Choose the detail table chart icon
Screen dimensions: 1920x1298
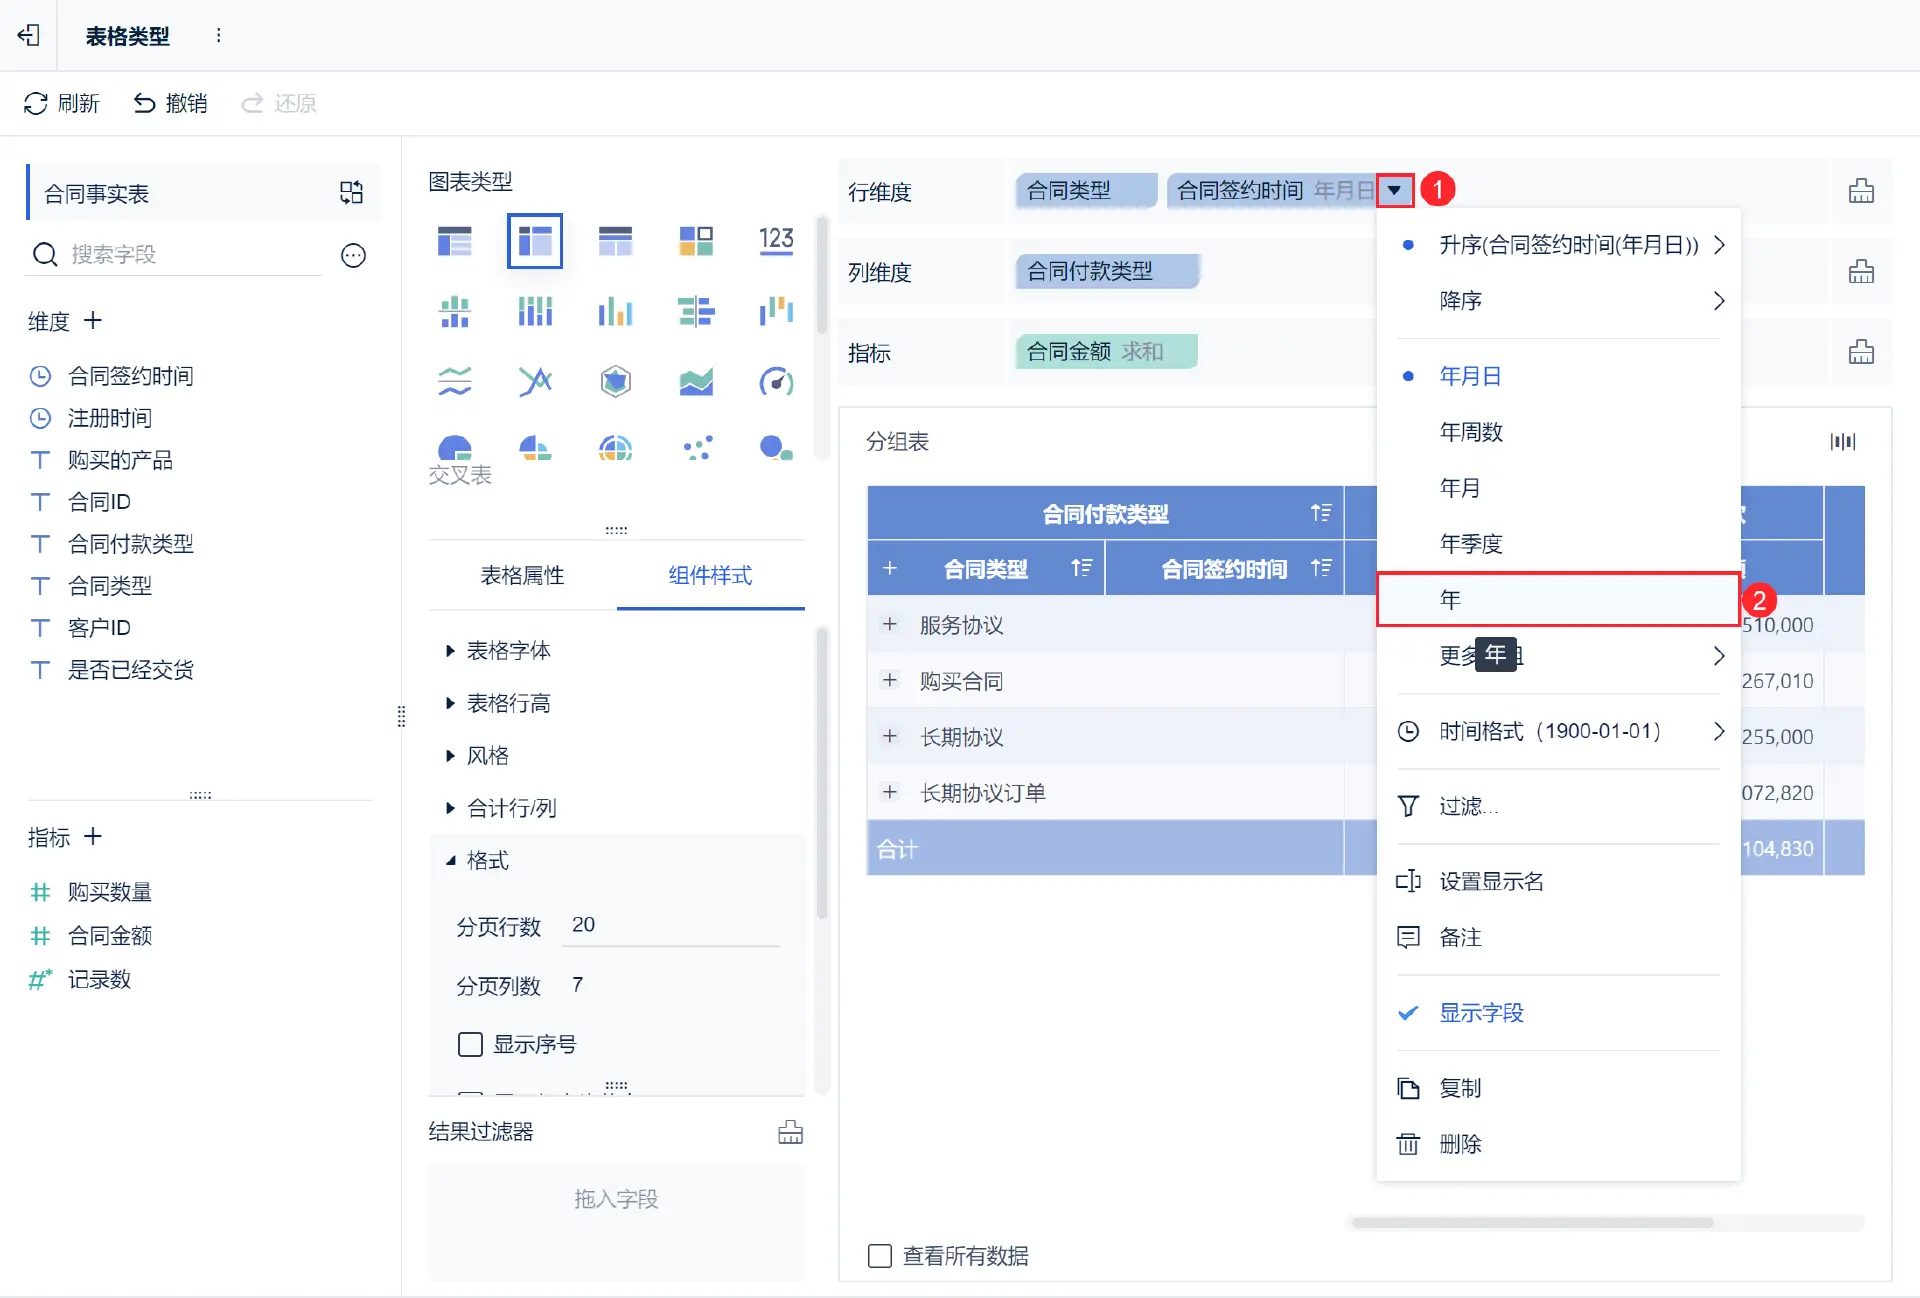tap(615, 241)
